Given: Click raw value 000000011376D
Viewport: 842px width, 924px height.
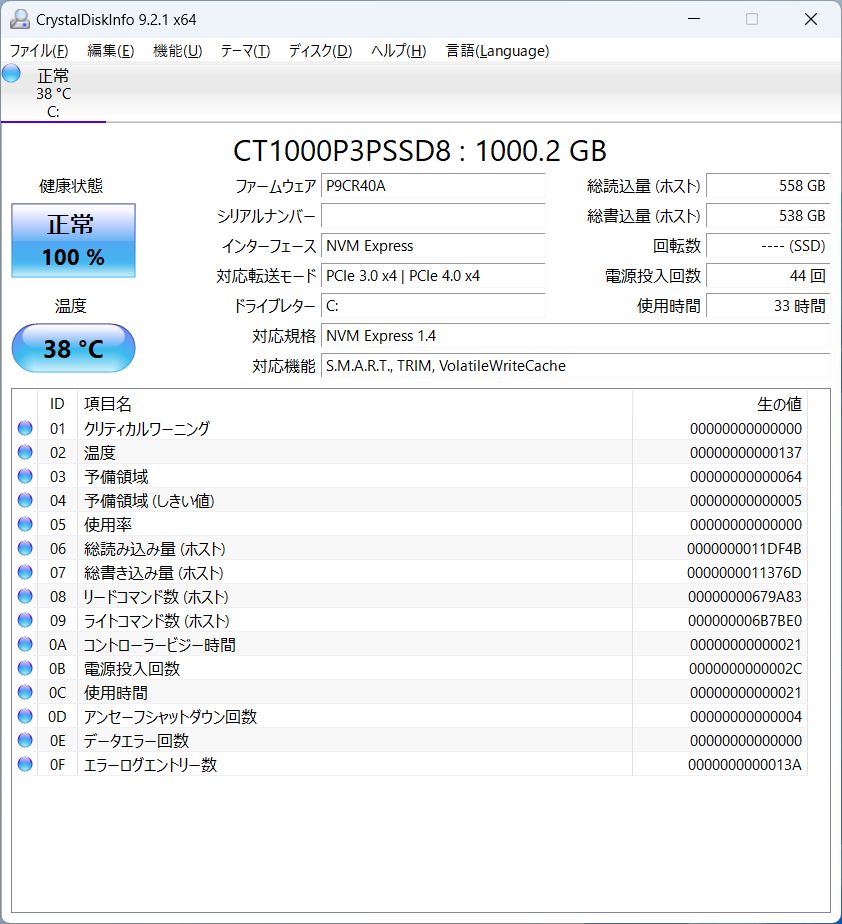Looking at the screenshot, I should [x=744, y=573].
